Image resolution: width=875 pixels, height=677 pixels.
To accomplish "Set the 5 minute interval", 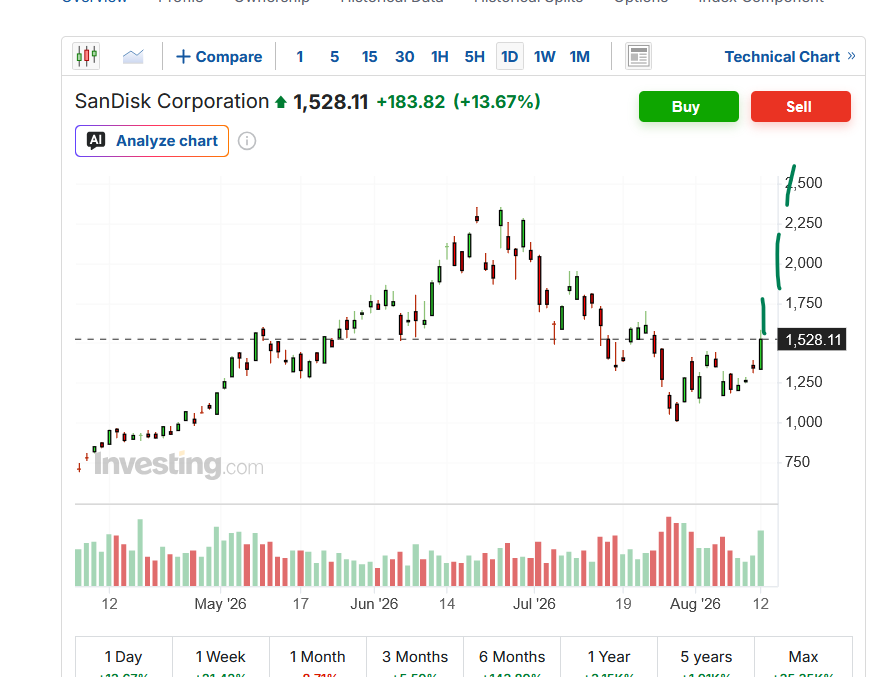I will pos(334,57).
